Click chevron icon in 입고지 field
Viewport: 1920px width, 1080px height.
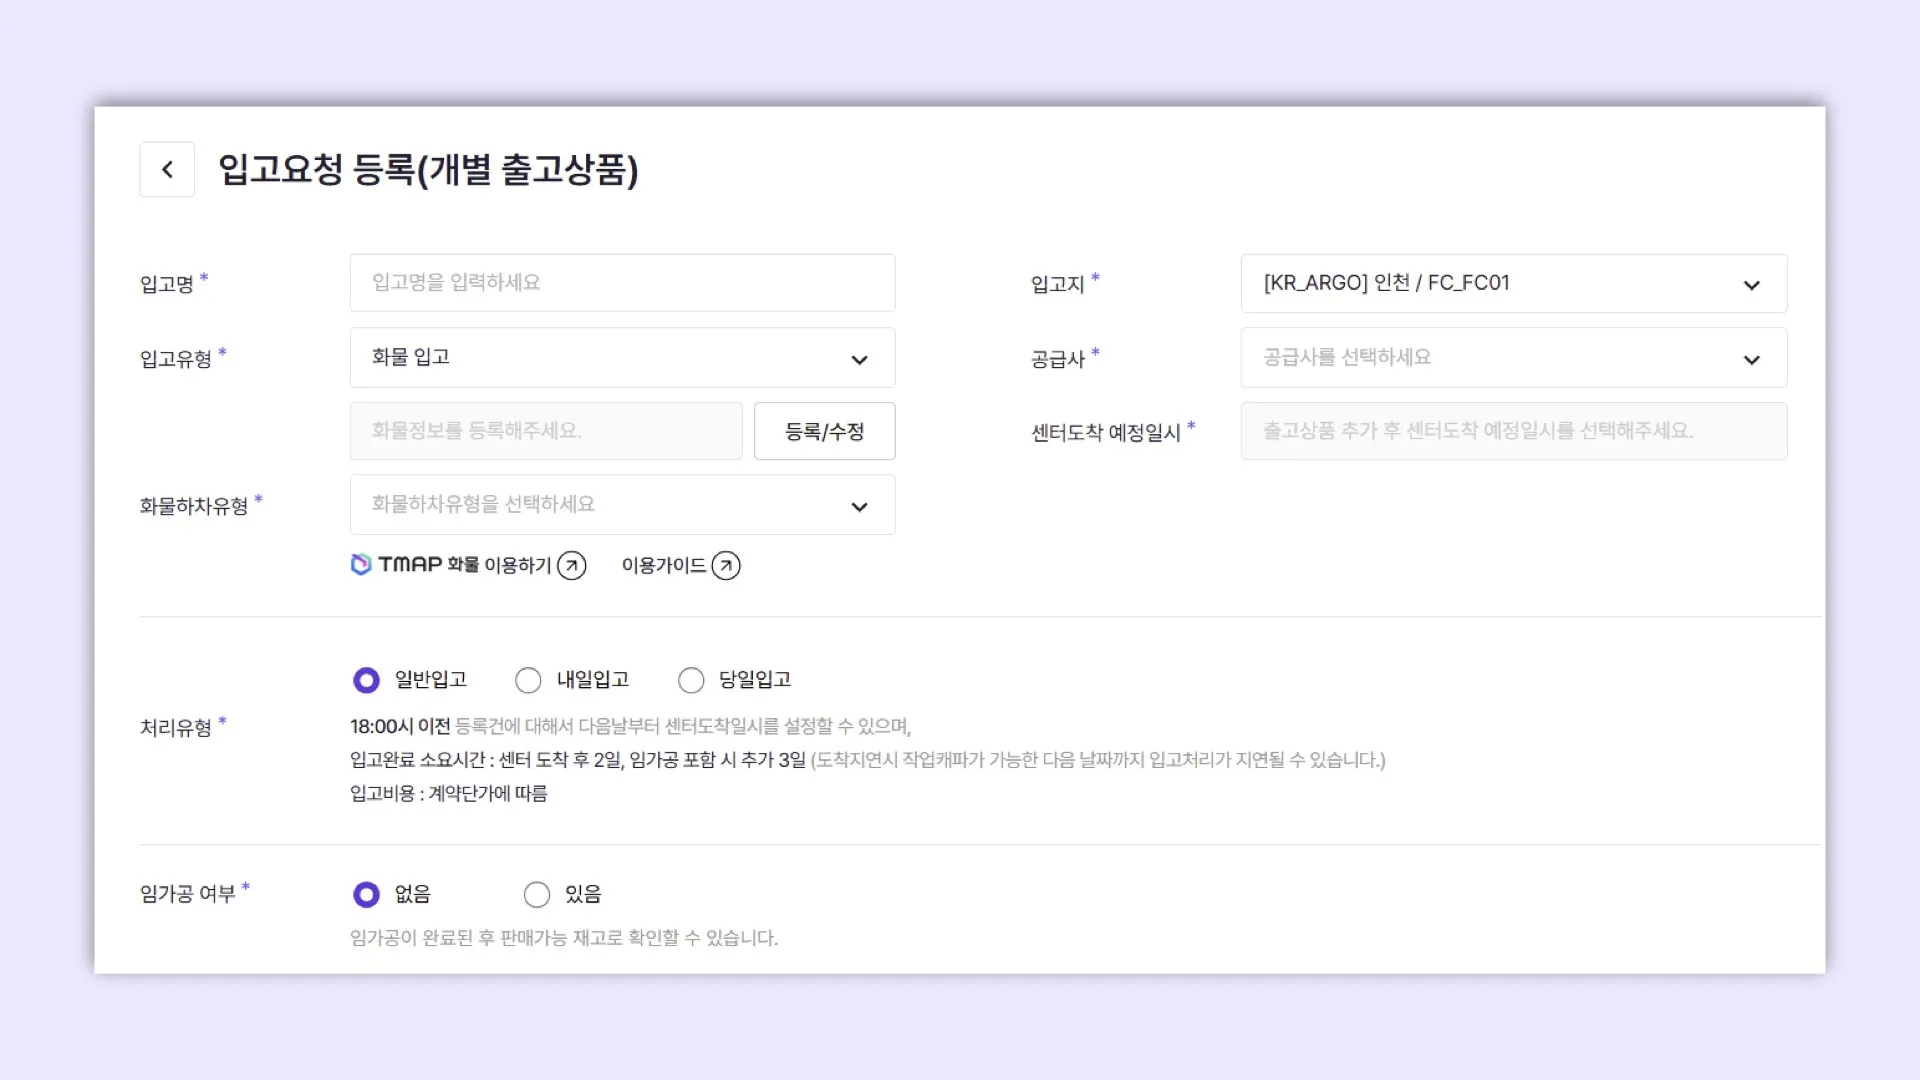pyautogui.click(x=1751, y=285)
